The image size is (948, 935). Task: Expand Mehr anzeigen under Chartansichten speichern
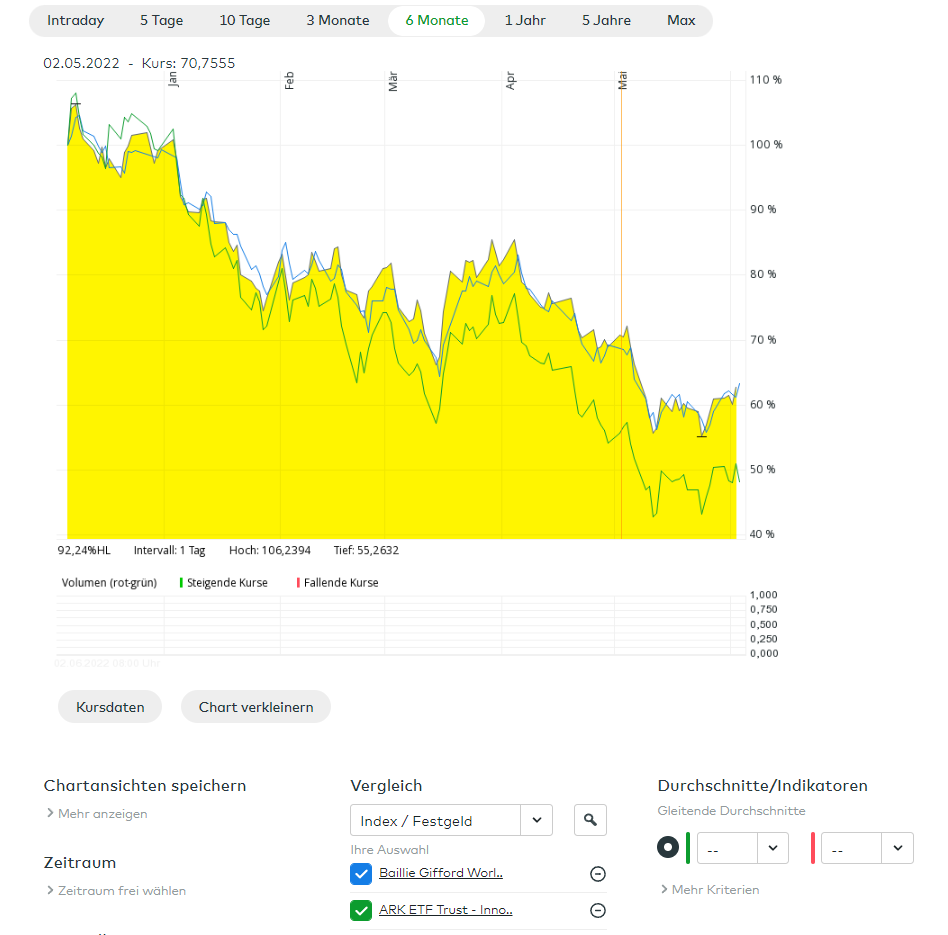point(102,814)
